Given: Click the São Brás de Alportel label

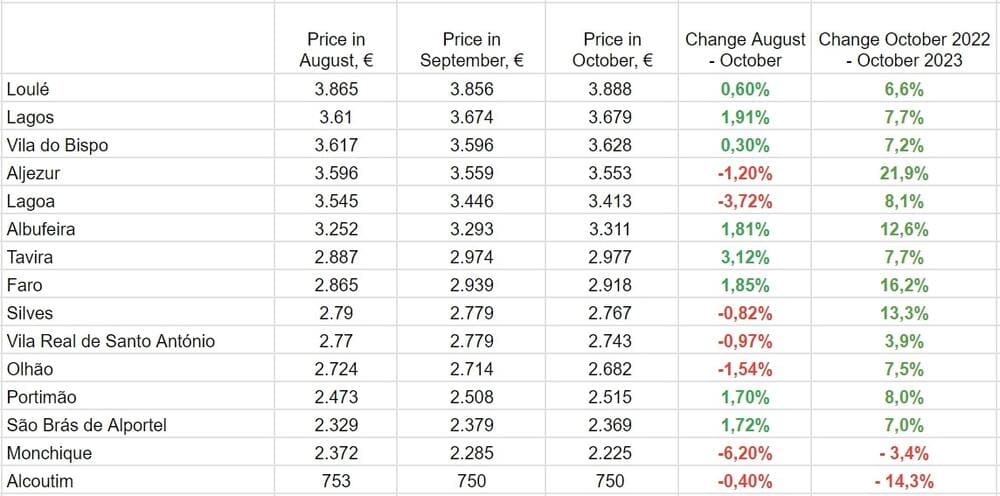Looking at the screenshot, I should point(86,425).
